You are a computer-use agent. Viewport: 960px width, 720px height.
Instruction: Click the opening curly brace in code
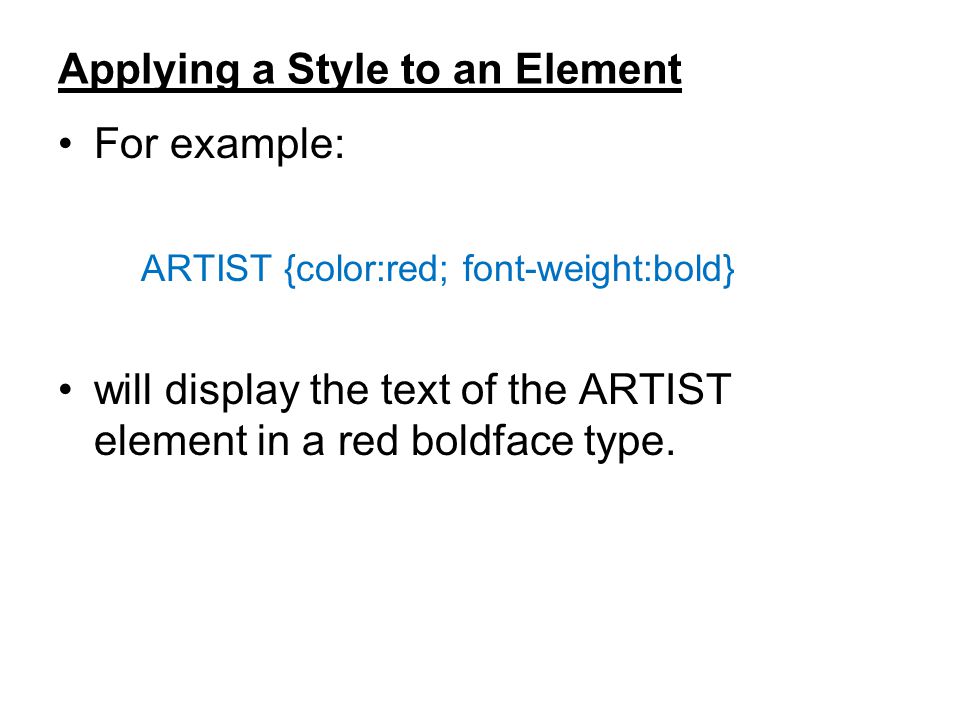[x=290, y=269]
